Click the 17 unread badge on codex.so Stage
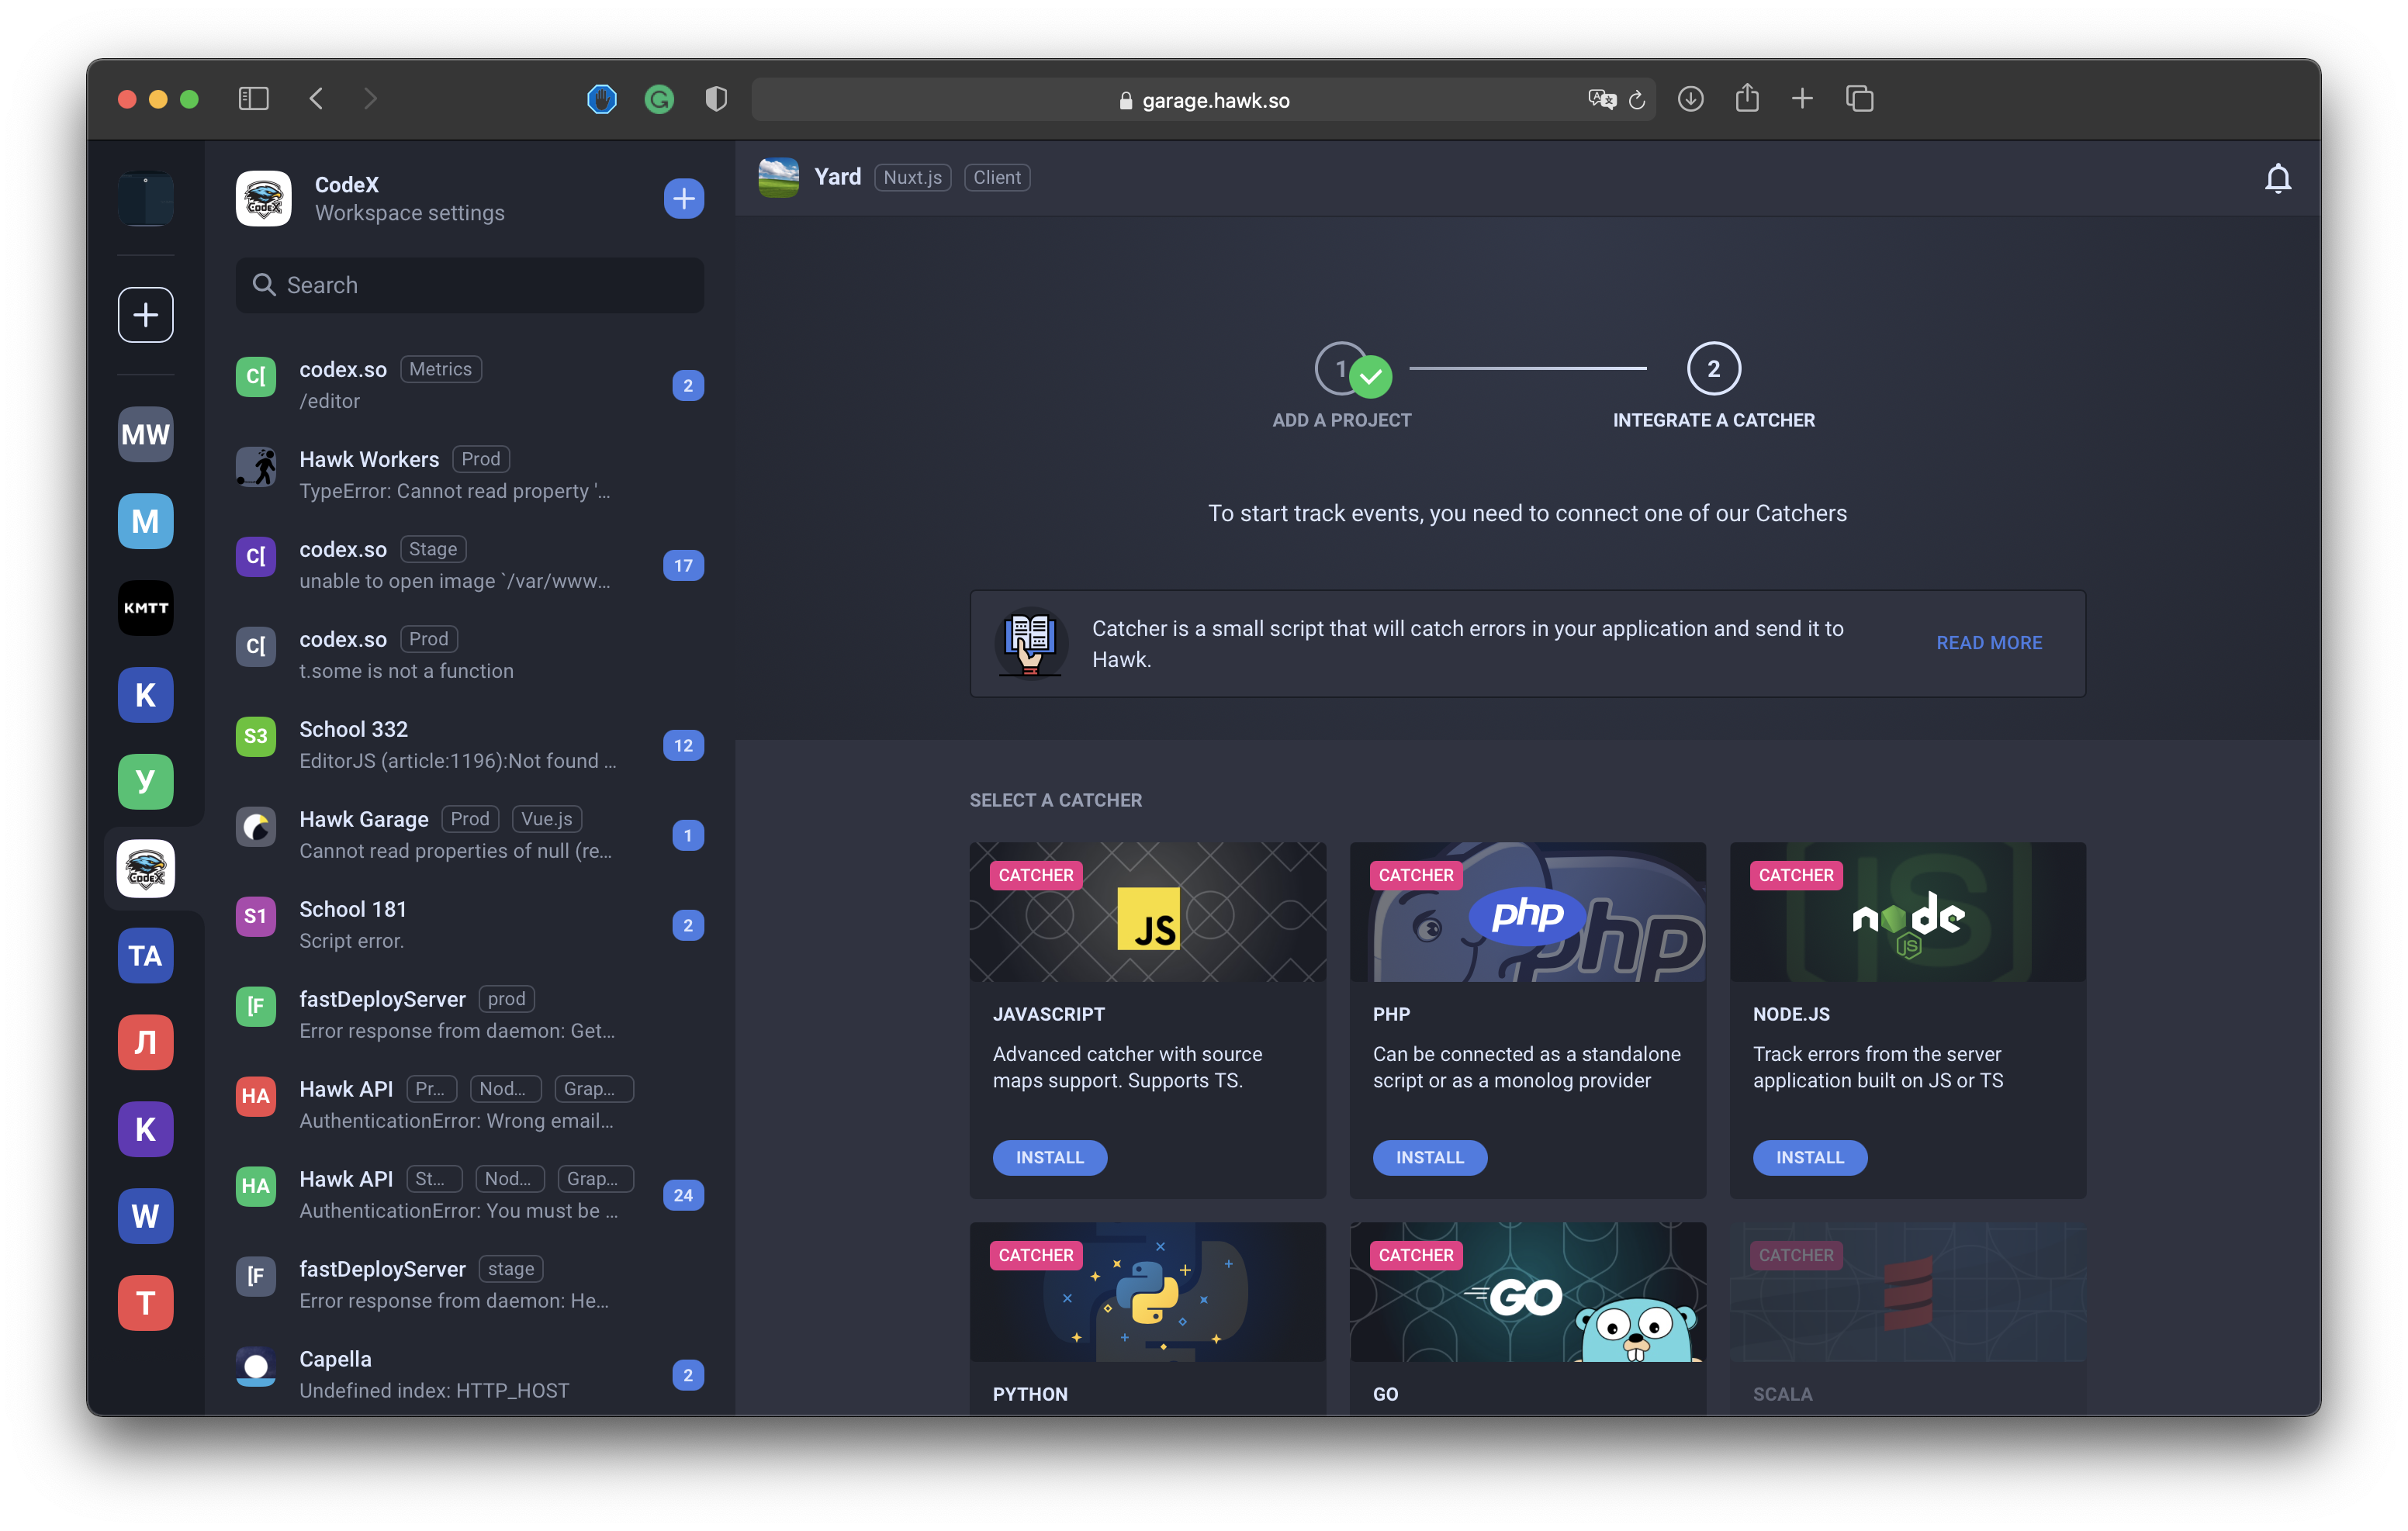Viewport: 2408px width, 1531px height. point(683,565)
